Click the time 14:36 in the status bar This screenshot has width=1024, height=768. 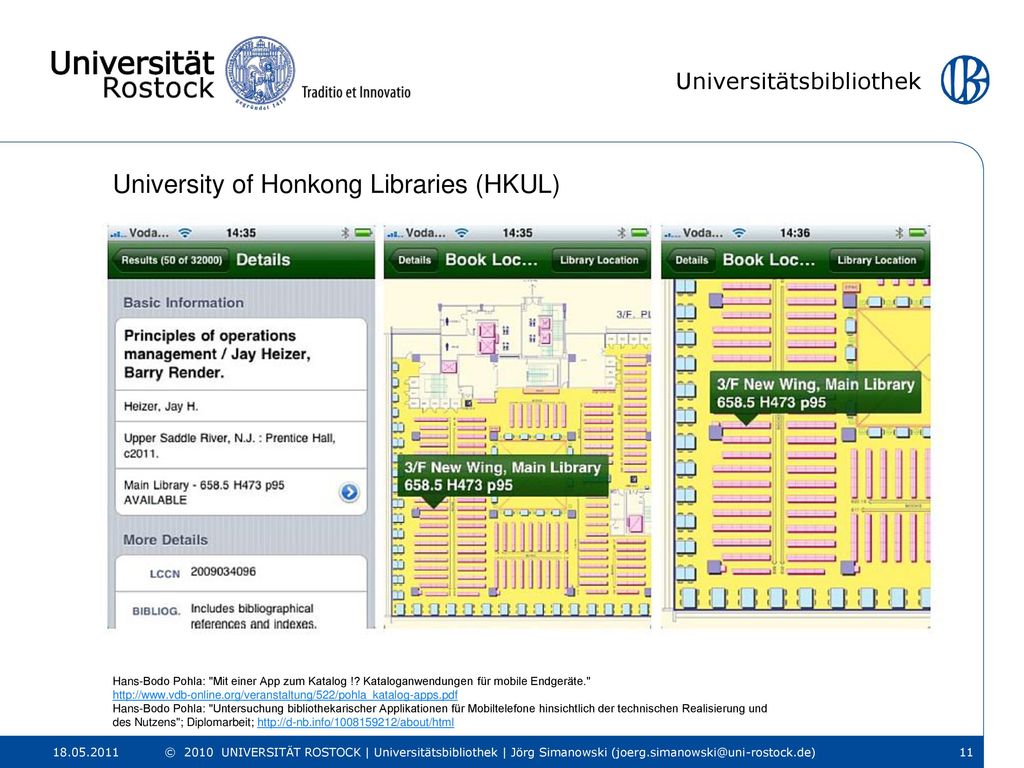[x=795, y=233]
